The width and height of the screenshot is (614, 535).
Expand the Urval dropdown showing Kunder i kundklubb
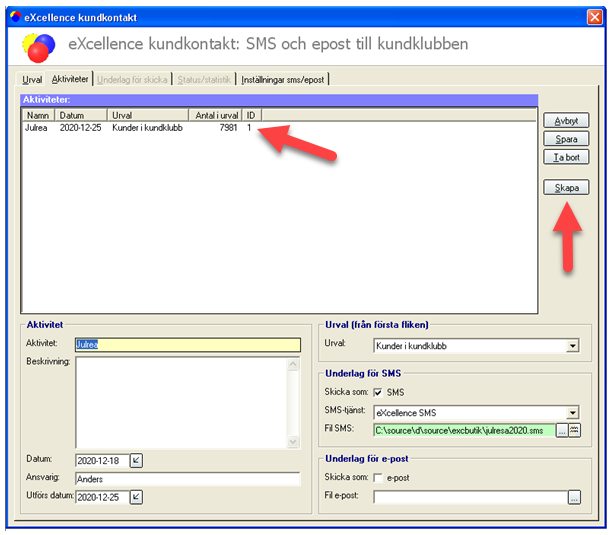[572, 345]
